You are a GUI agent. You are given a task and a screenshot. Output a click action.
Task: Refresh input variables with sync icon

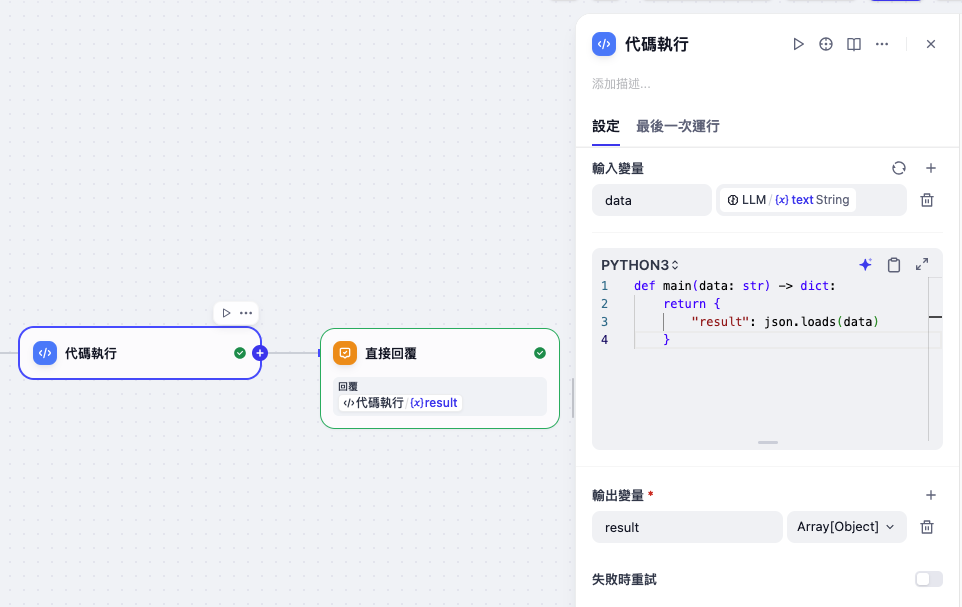(x=899, y=169)
